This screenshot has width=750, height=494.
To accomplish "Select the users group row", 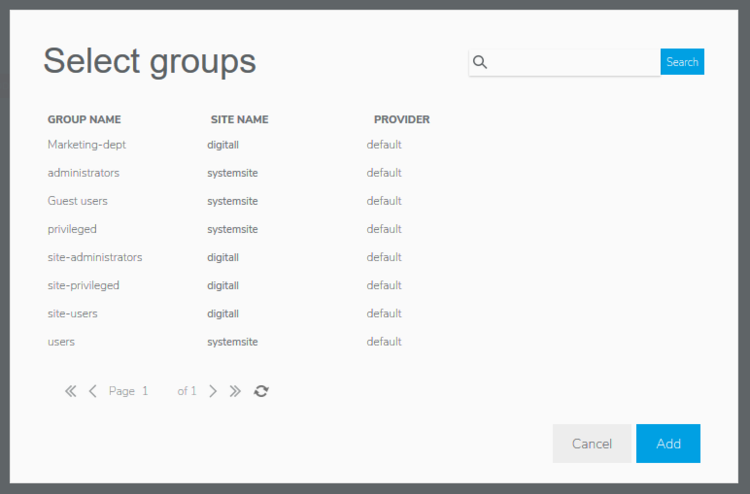I will 61,342.
